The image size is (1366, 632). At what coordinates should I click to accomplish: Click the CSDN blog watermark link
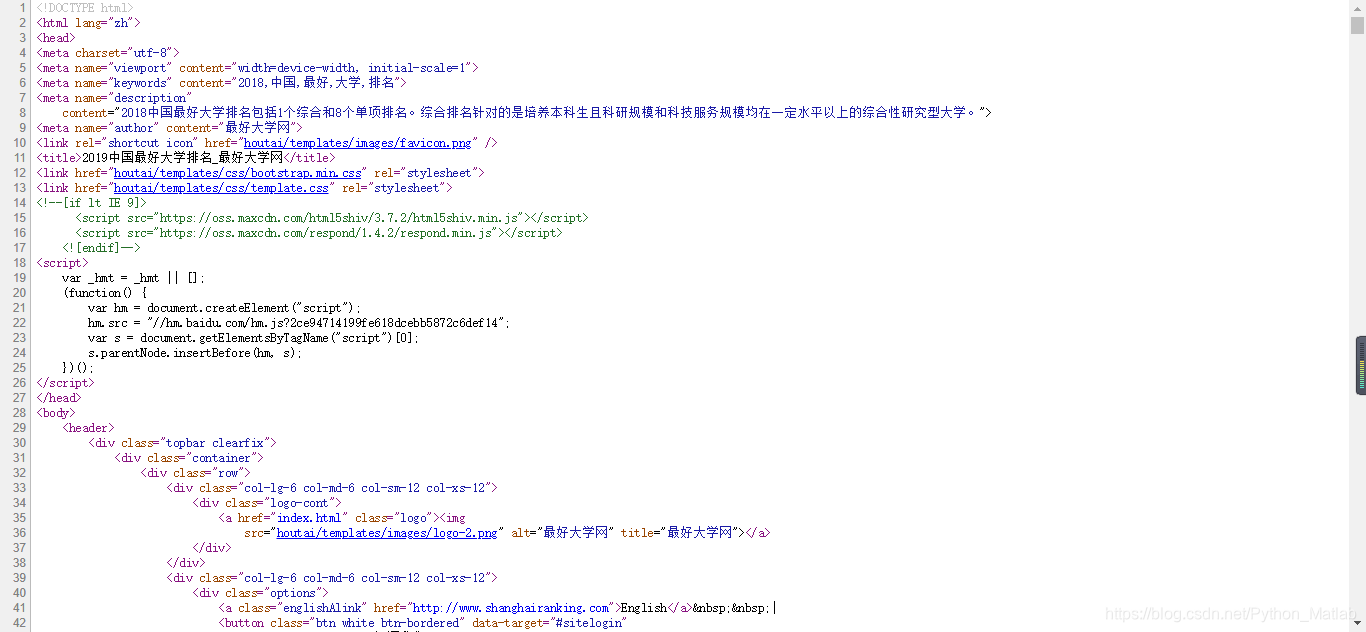point(1230,610)
